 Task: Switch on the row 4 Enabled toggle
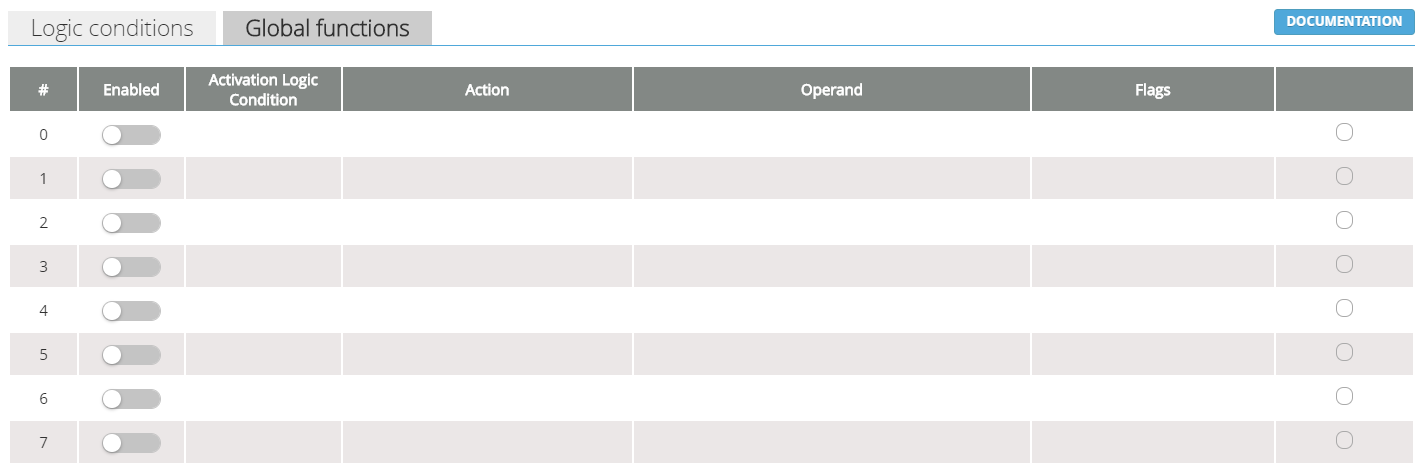[131, 311]
